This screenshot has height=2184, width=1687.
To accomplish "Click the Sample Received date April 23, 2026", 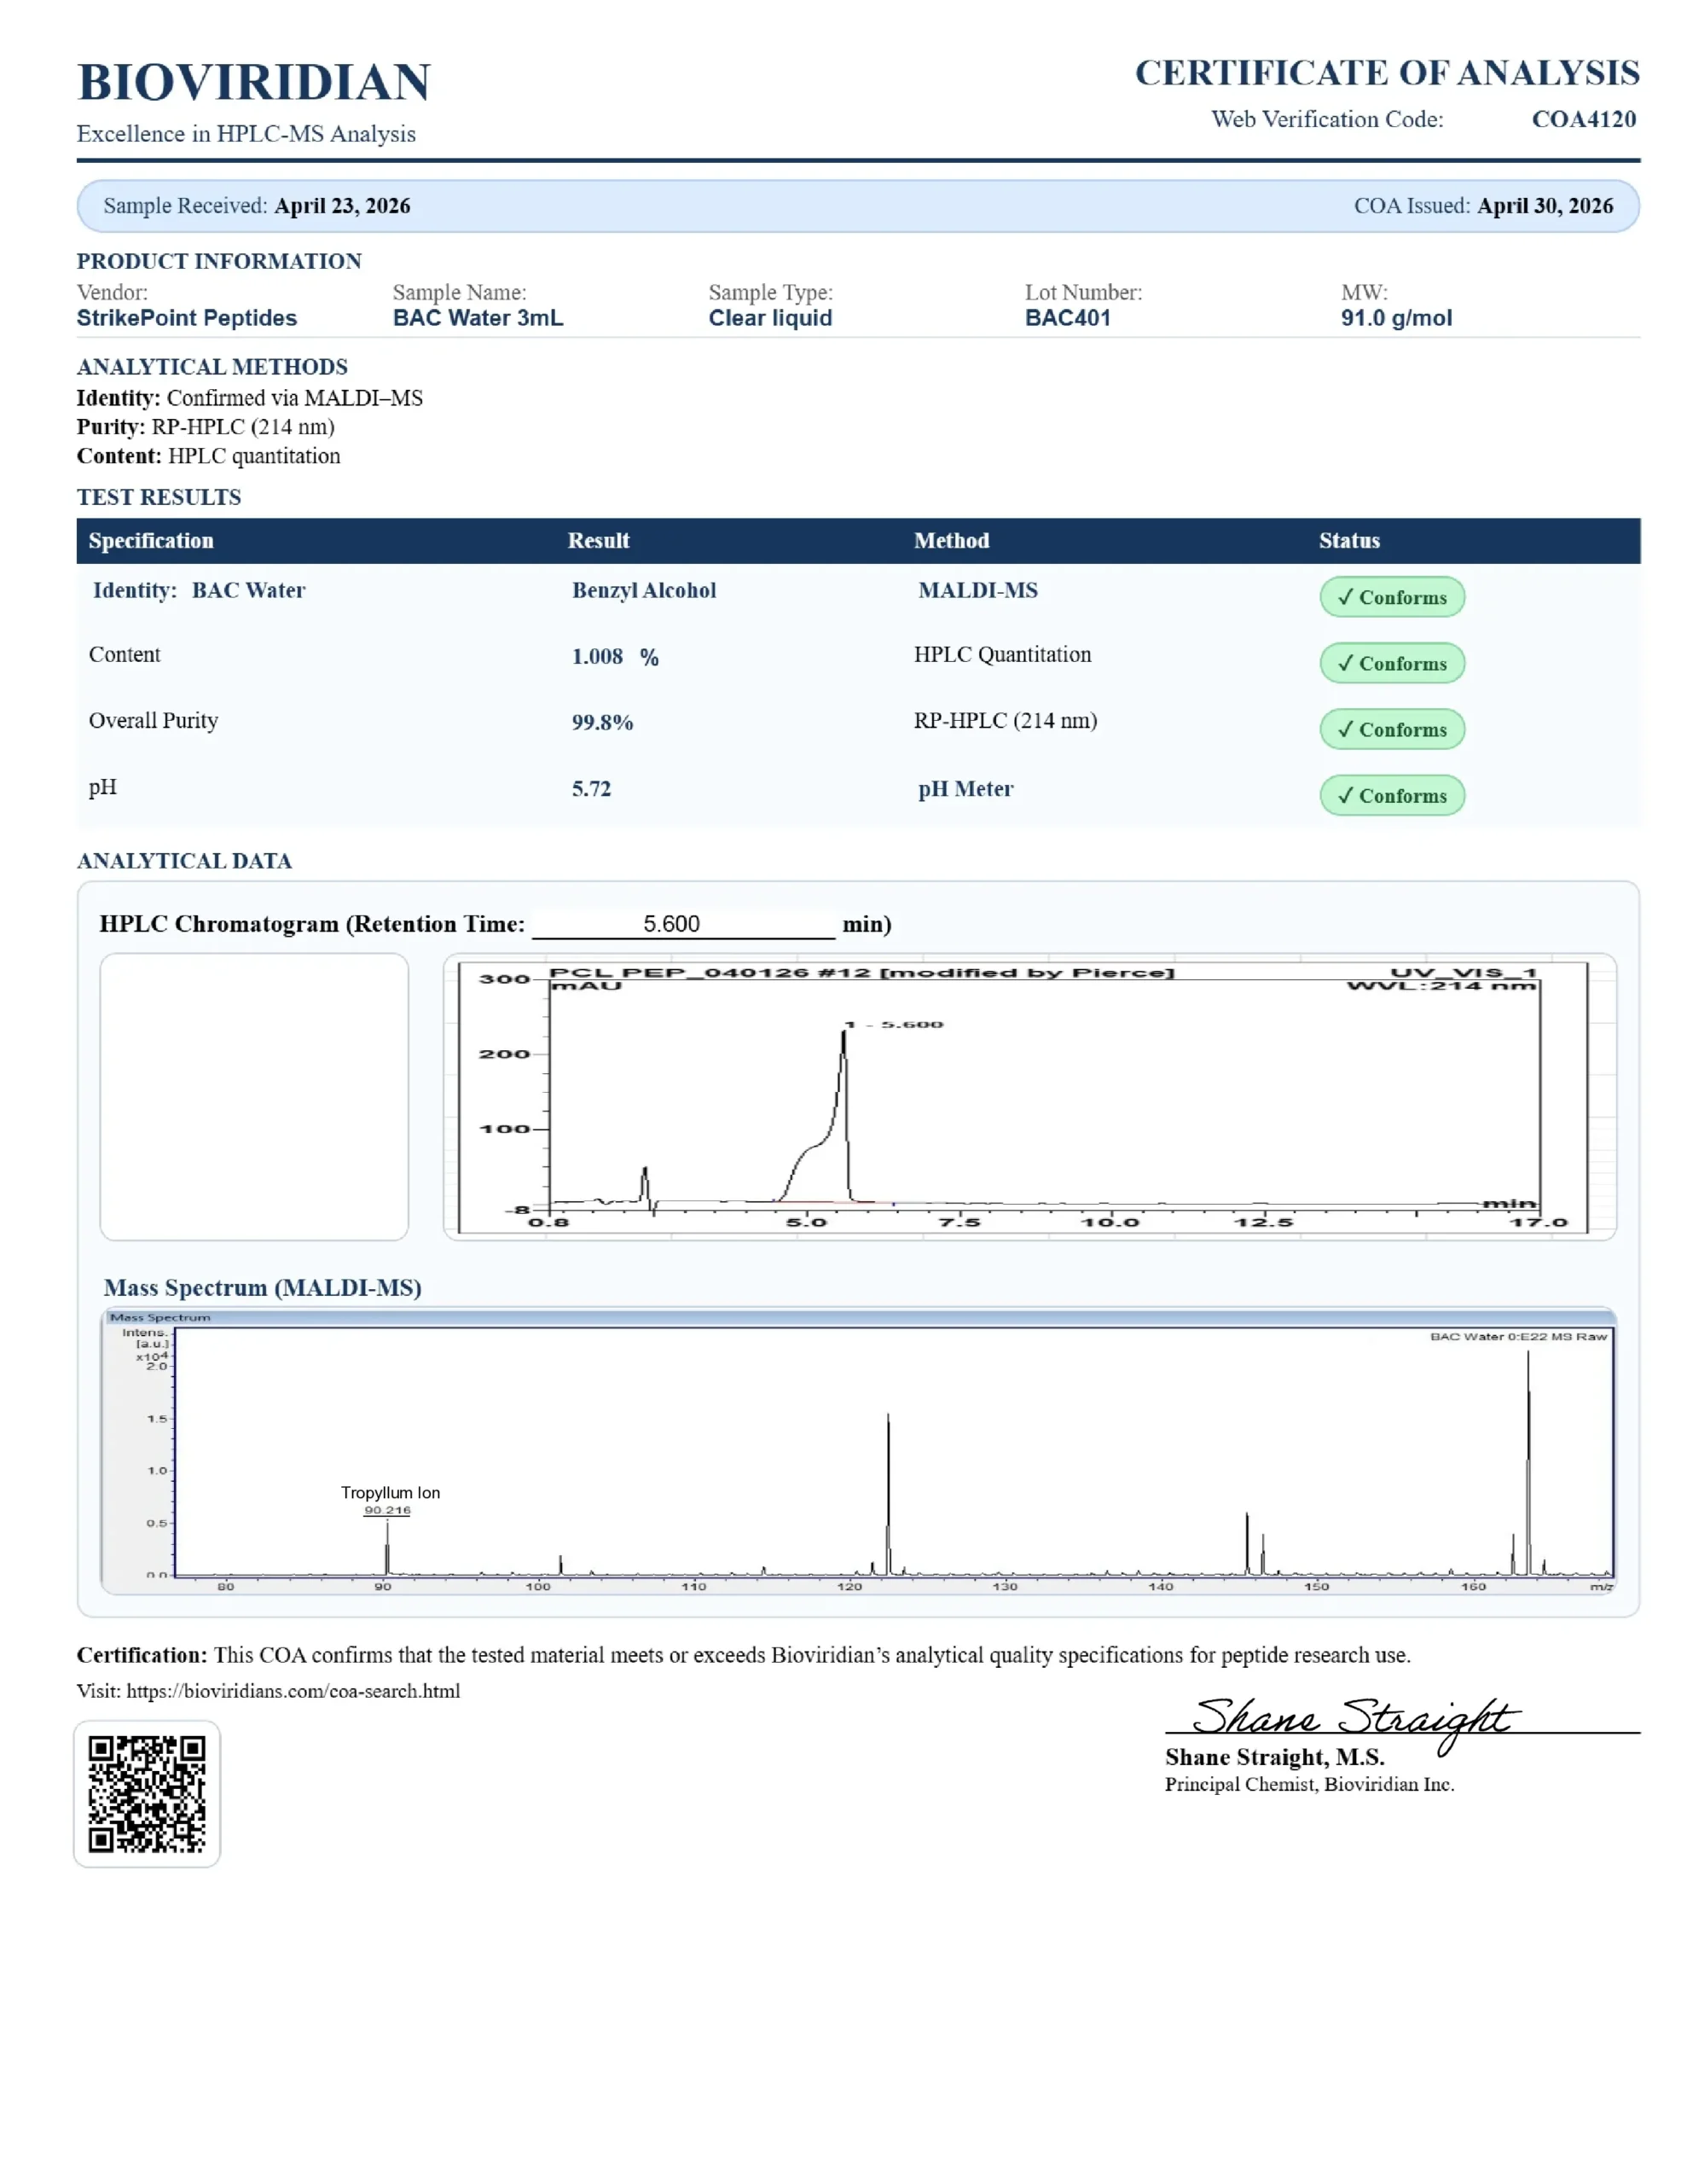I will [342, 206].
